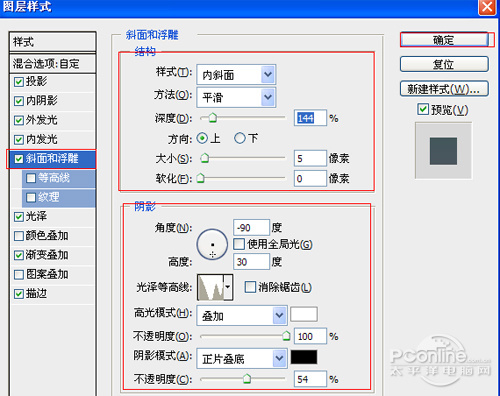Enable 使用全局光 checkbox
The height and width of the screenshot is (396, 500).
239,244
